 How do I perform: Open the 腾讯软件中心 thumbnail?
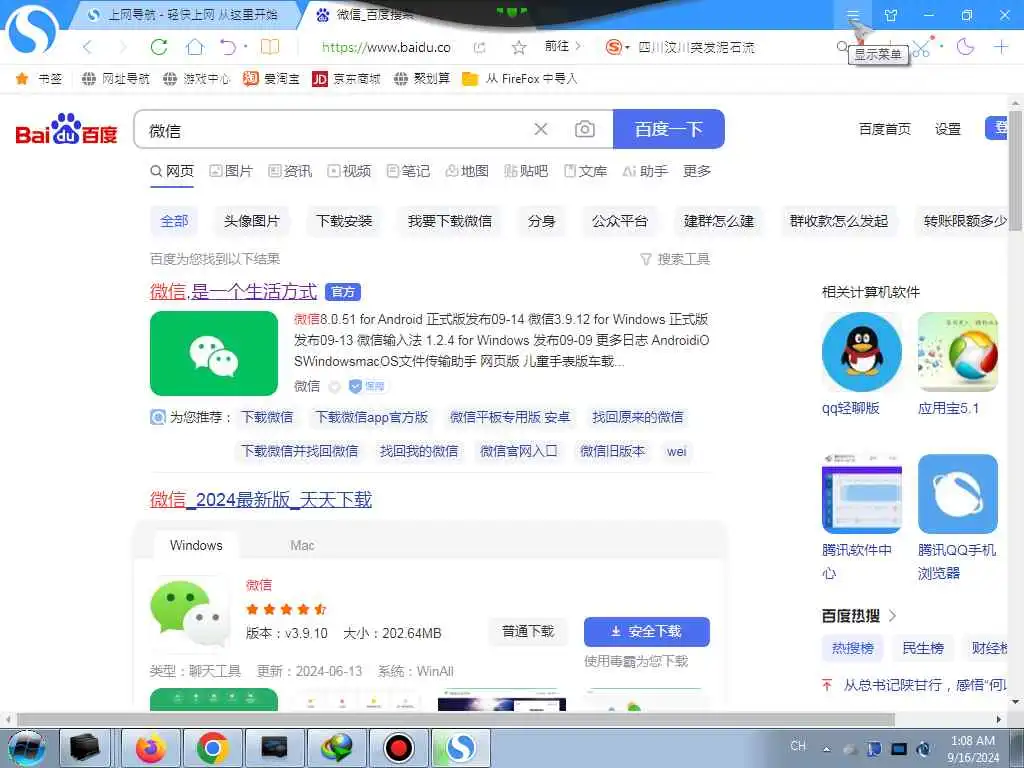point(861,494)
